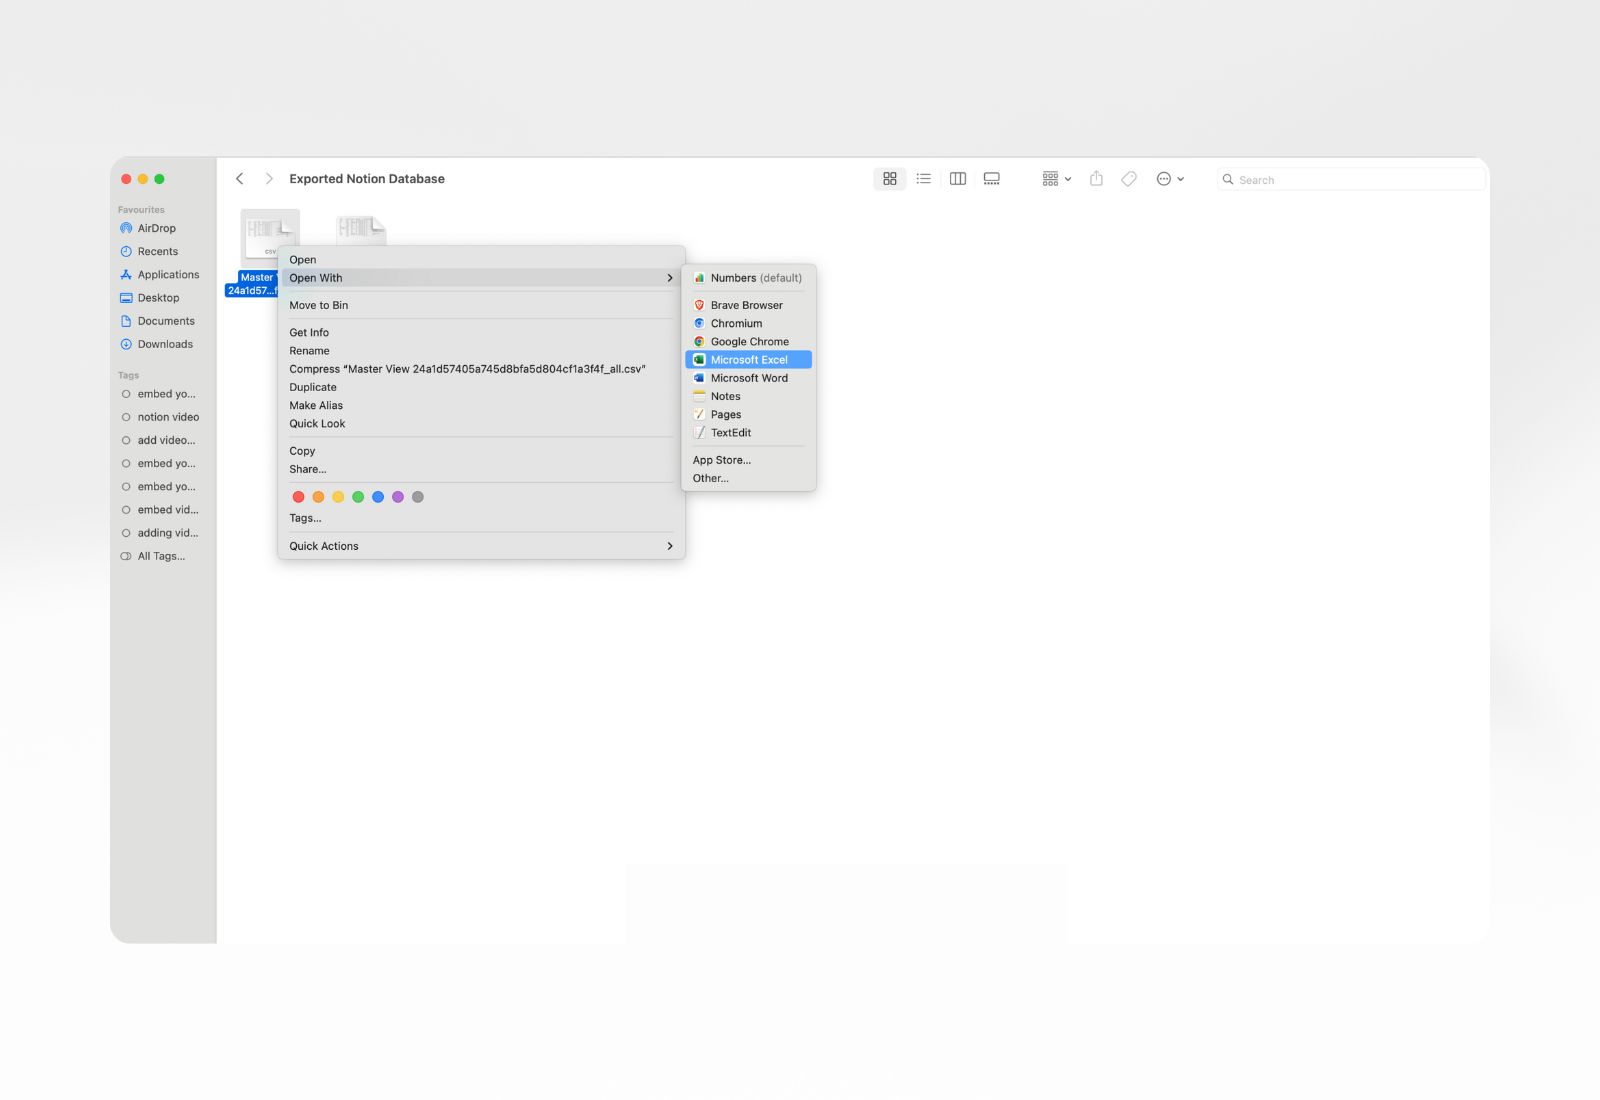Click the Share toolbar icon
1600x1100 pixels.
(x=1096, y=179)
